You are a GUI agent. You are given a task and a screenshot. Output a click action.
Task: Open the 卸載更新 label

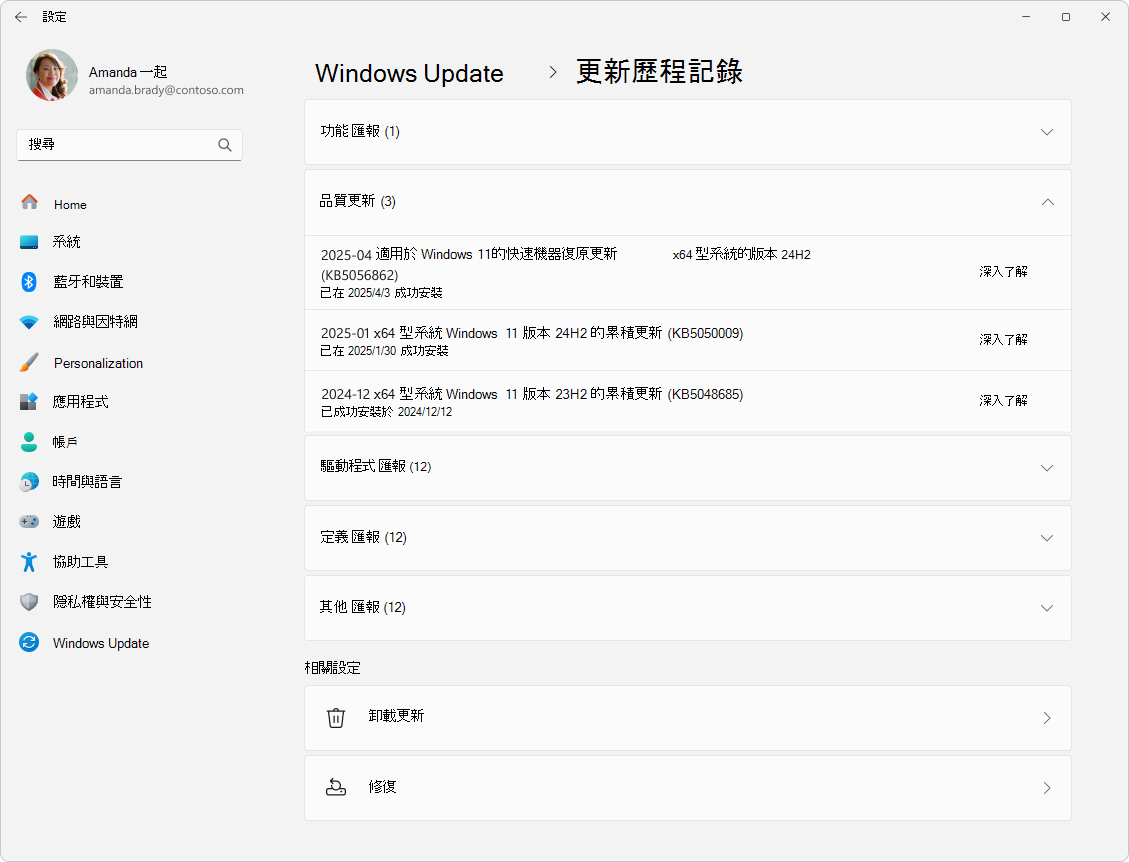coord(396,716)
